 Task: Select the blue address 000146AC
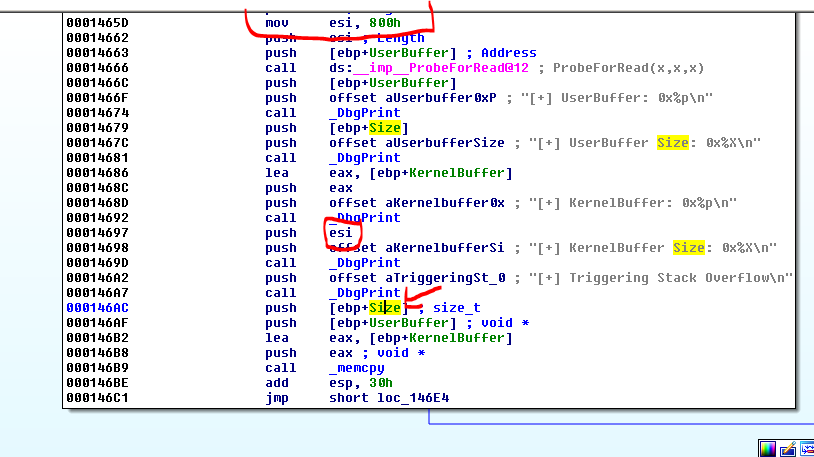tap(97, 308)
